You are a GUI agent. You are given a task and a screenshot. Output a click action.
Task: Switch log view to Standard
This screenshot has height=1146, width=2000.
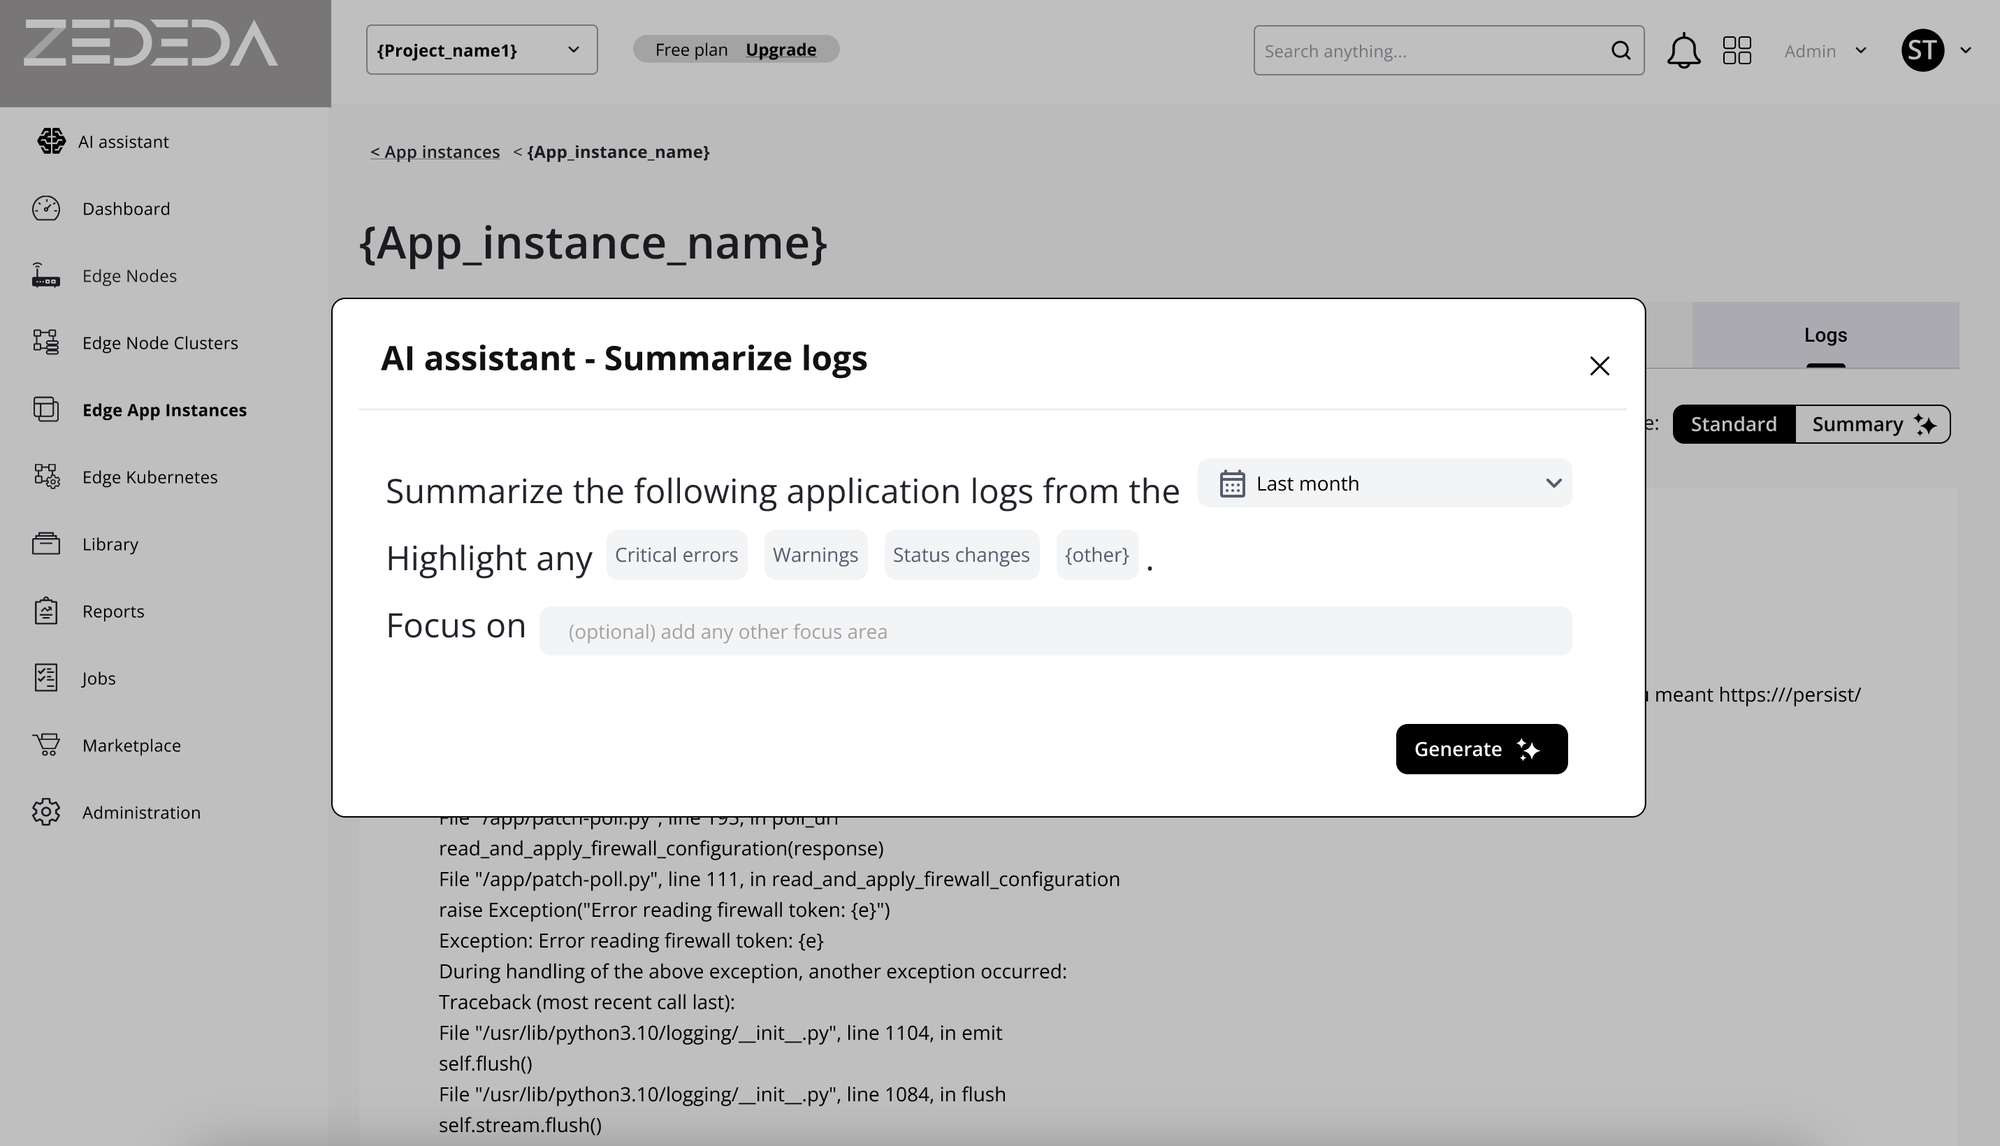1733,424
